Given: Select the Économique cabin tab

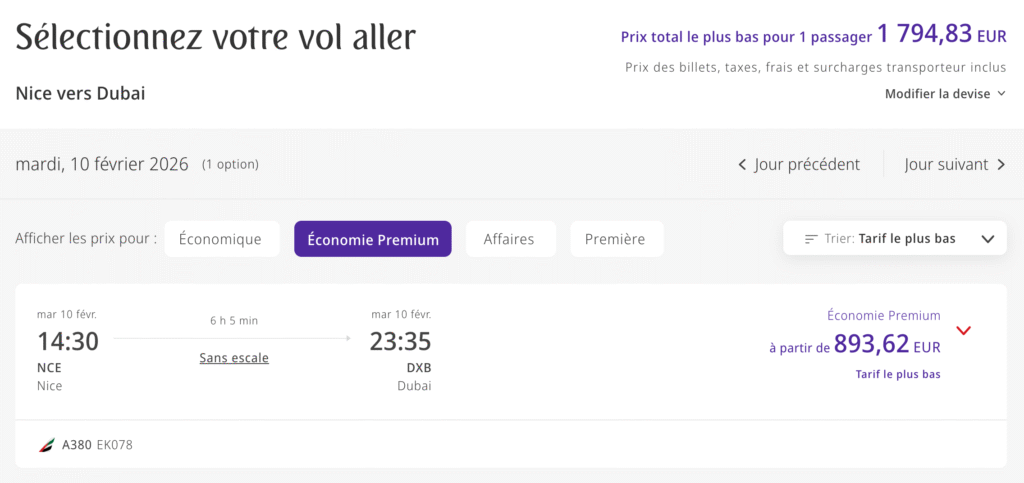Looking at the screenshot, I should coord(220,239).
